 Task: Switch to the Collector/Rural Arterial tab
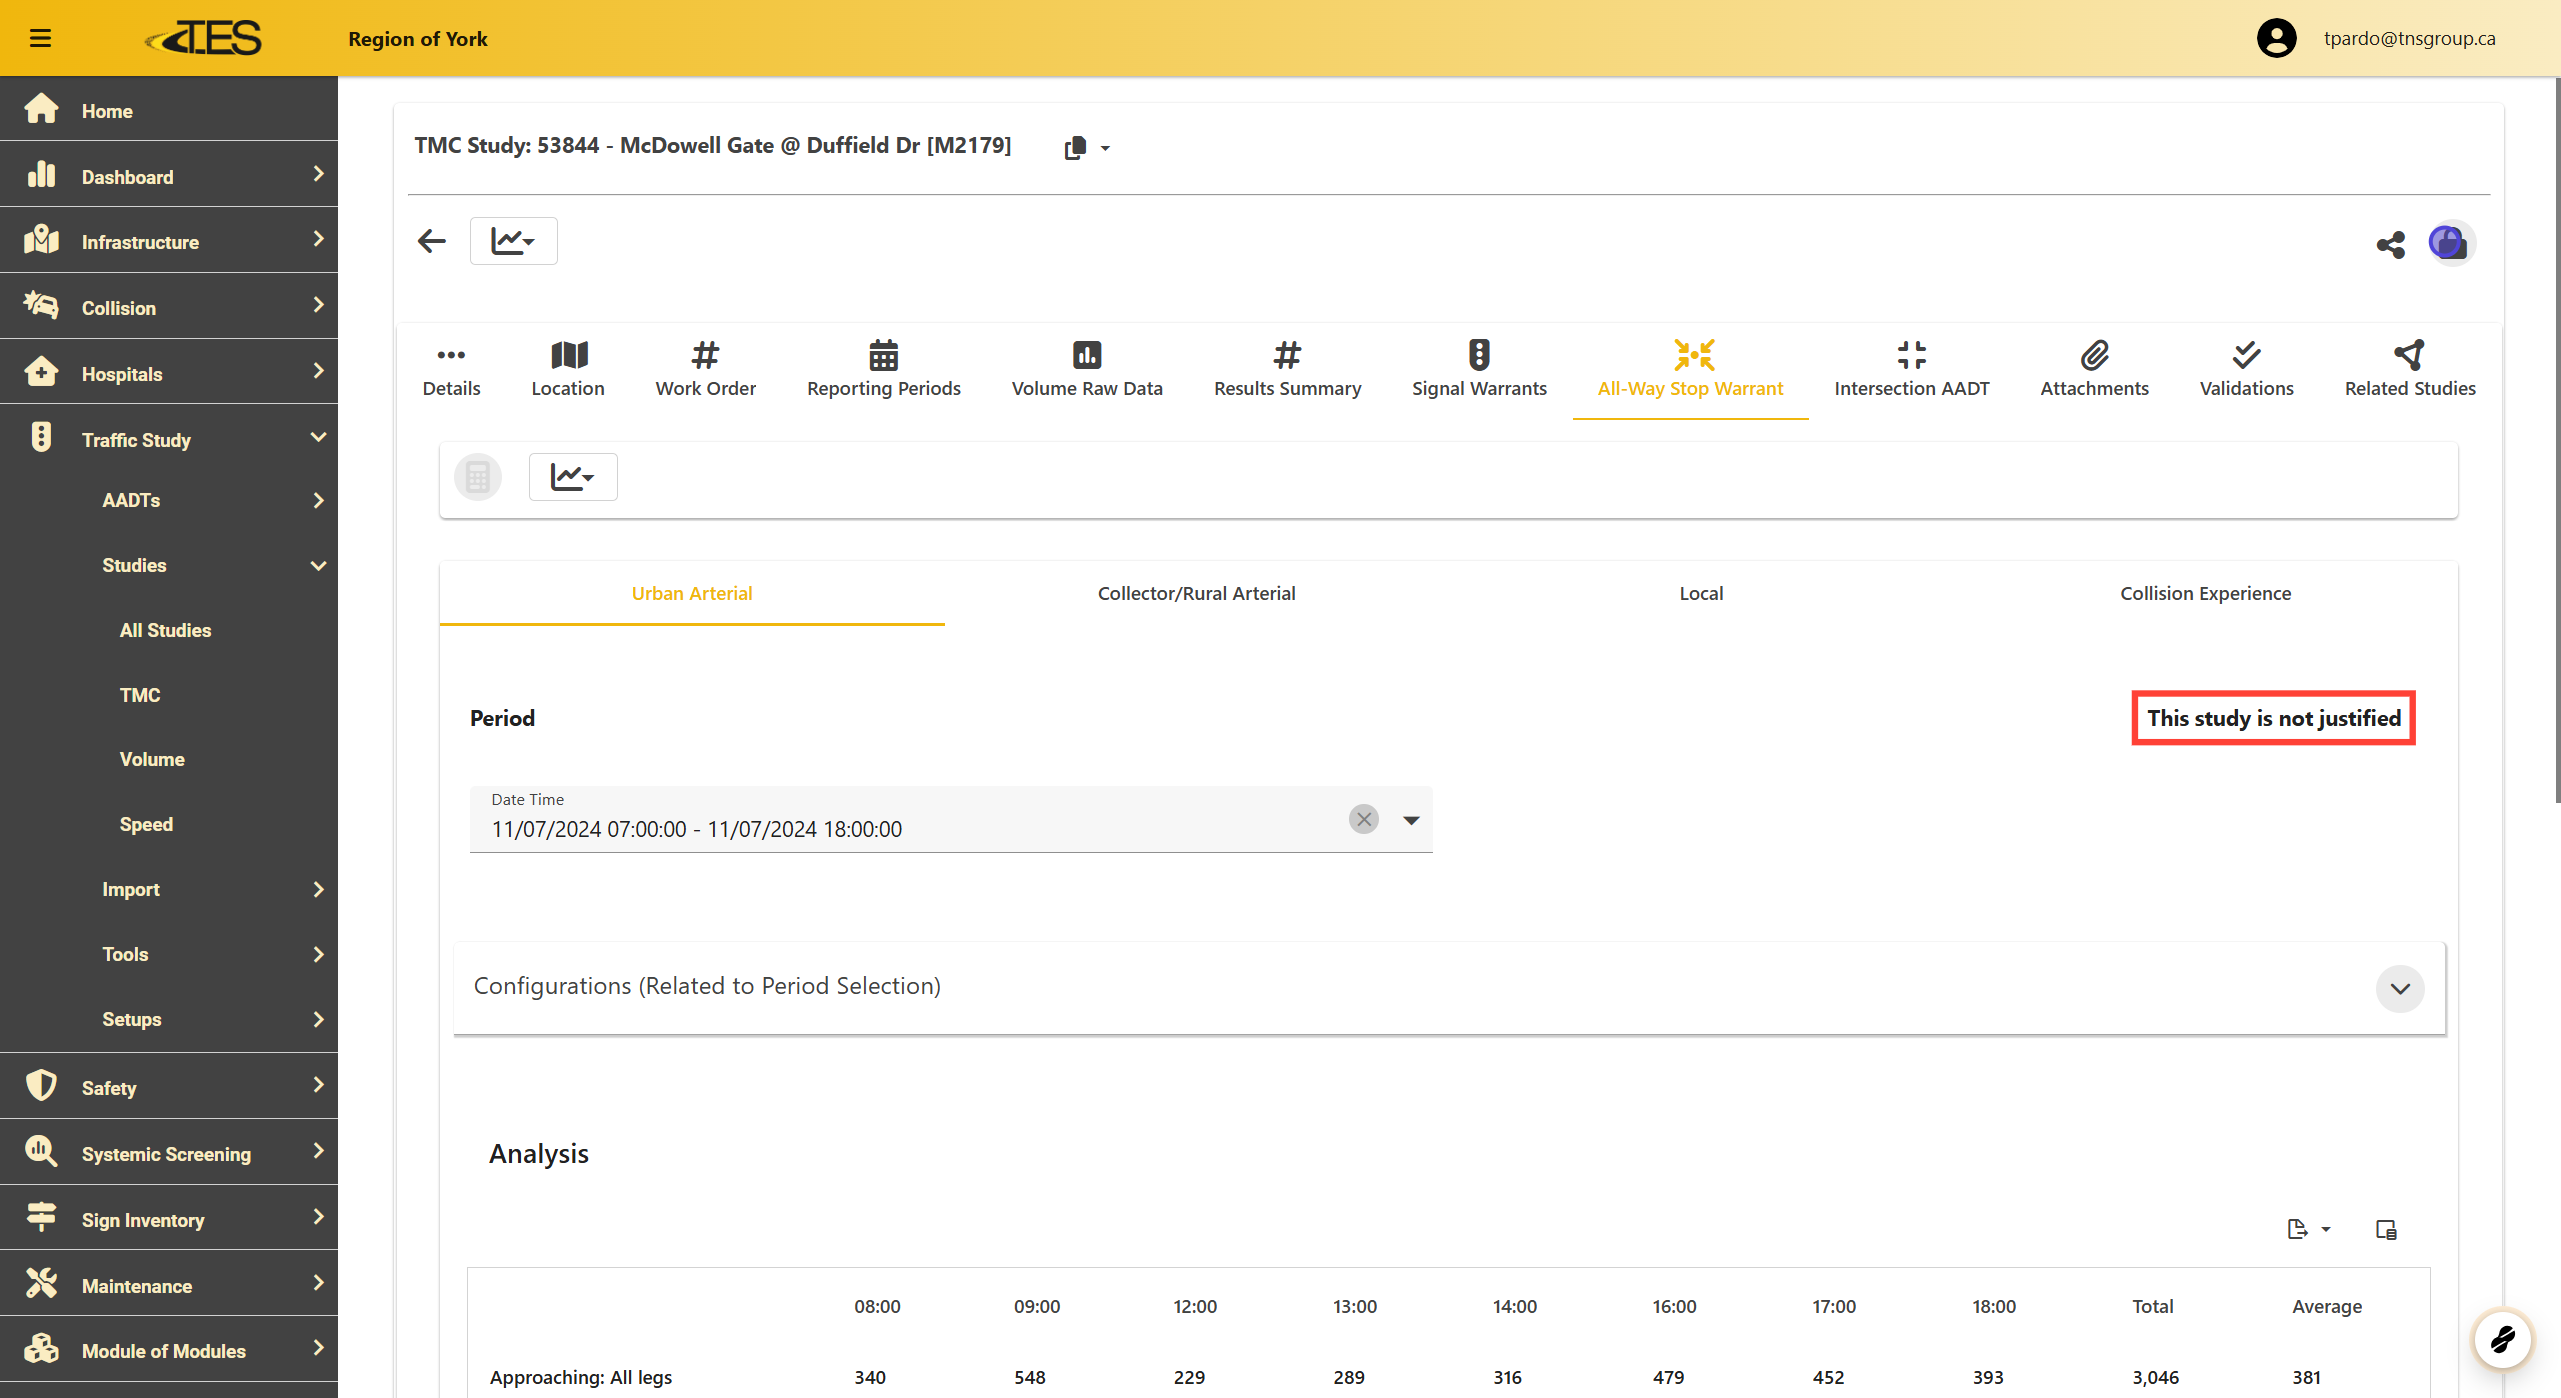[1196, 593]
